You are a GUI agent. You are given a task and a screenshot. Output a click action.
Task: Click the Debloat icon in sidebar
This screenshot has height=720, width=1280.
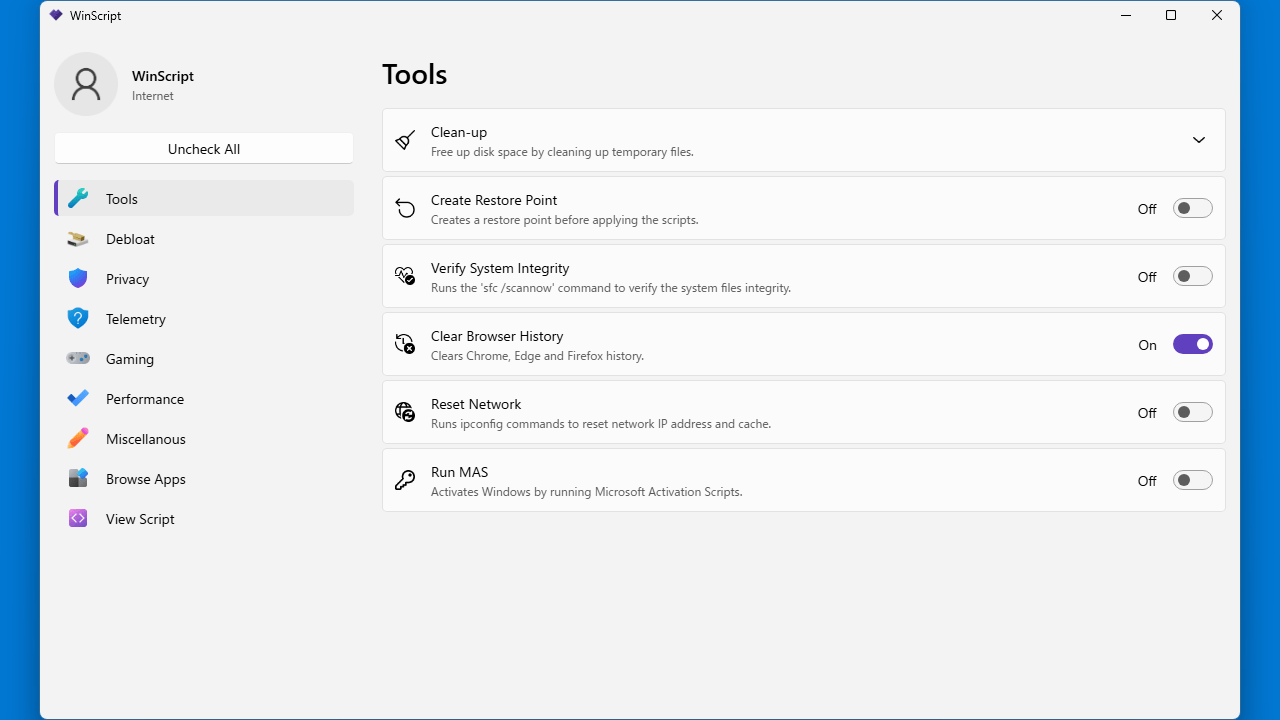tap(78, 239)
